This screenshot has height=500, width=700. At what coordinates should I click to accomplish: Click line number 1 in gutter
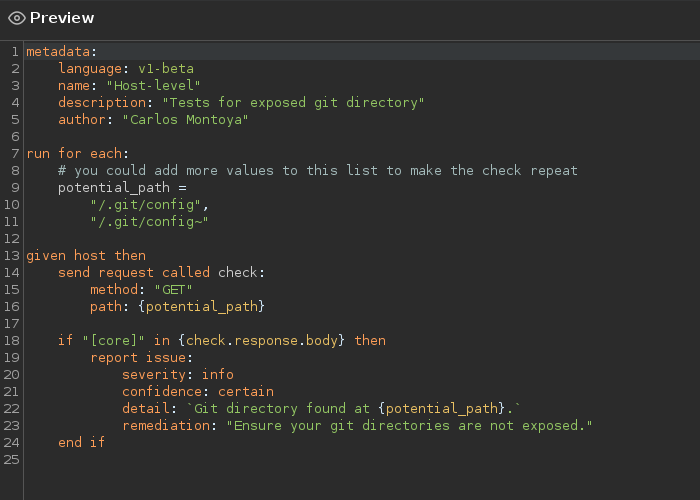[x=15, y=52]
